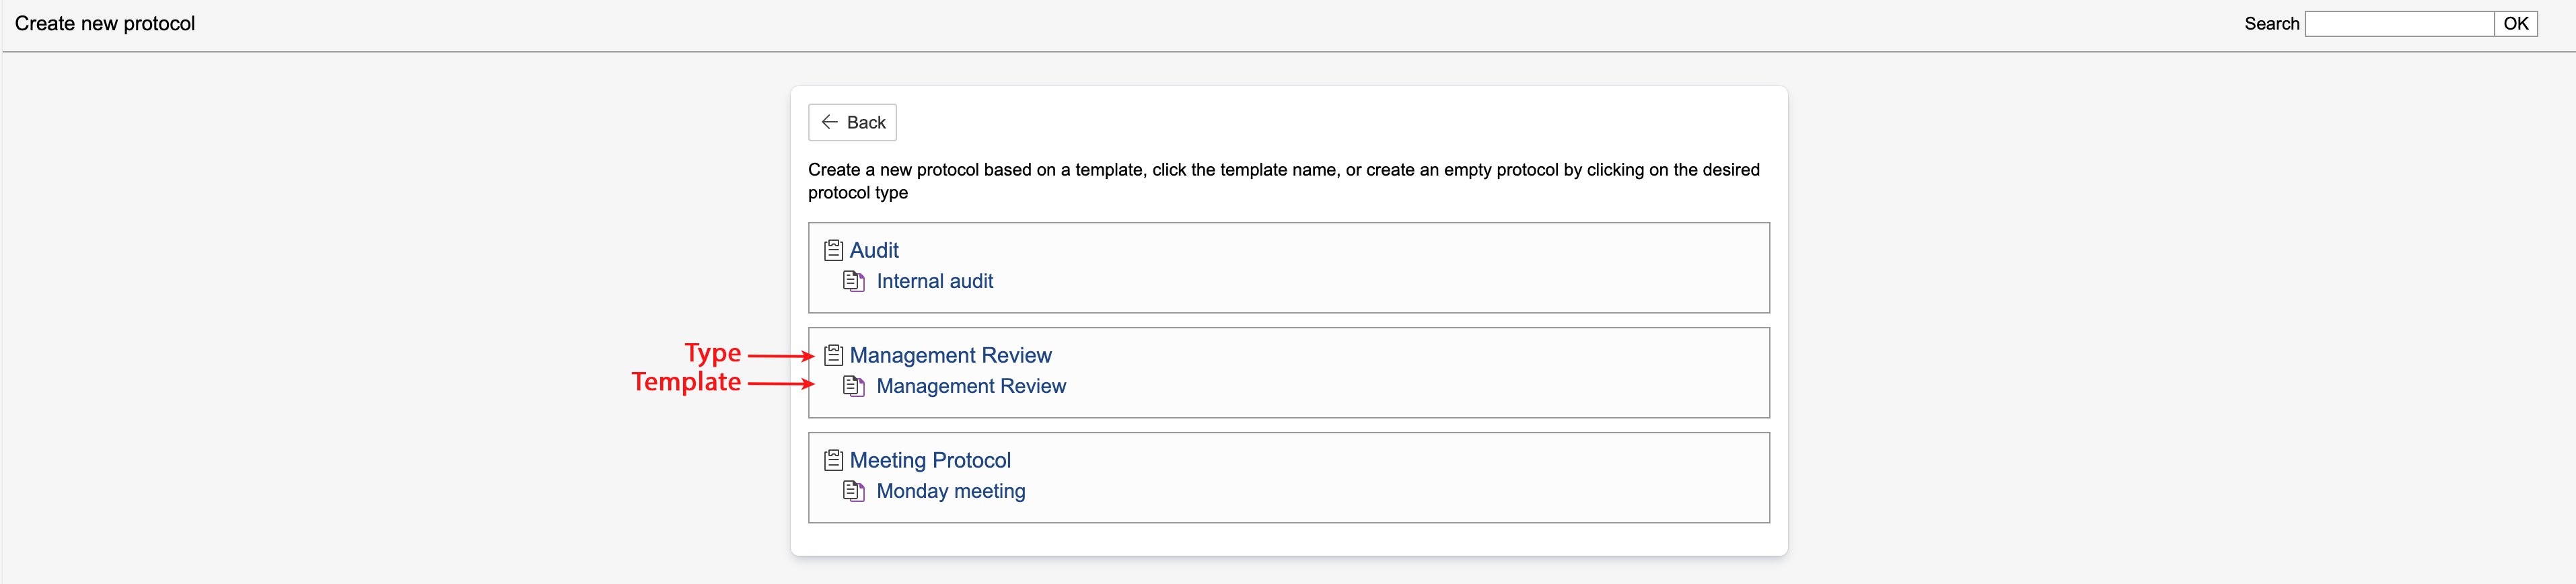2576x584 pixels.
Task: Click the red Template annotation label
Action: pyautogui.click(x=686, y=382)
